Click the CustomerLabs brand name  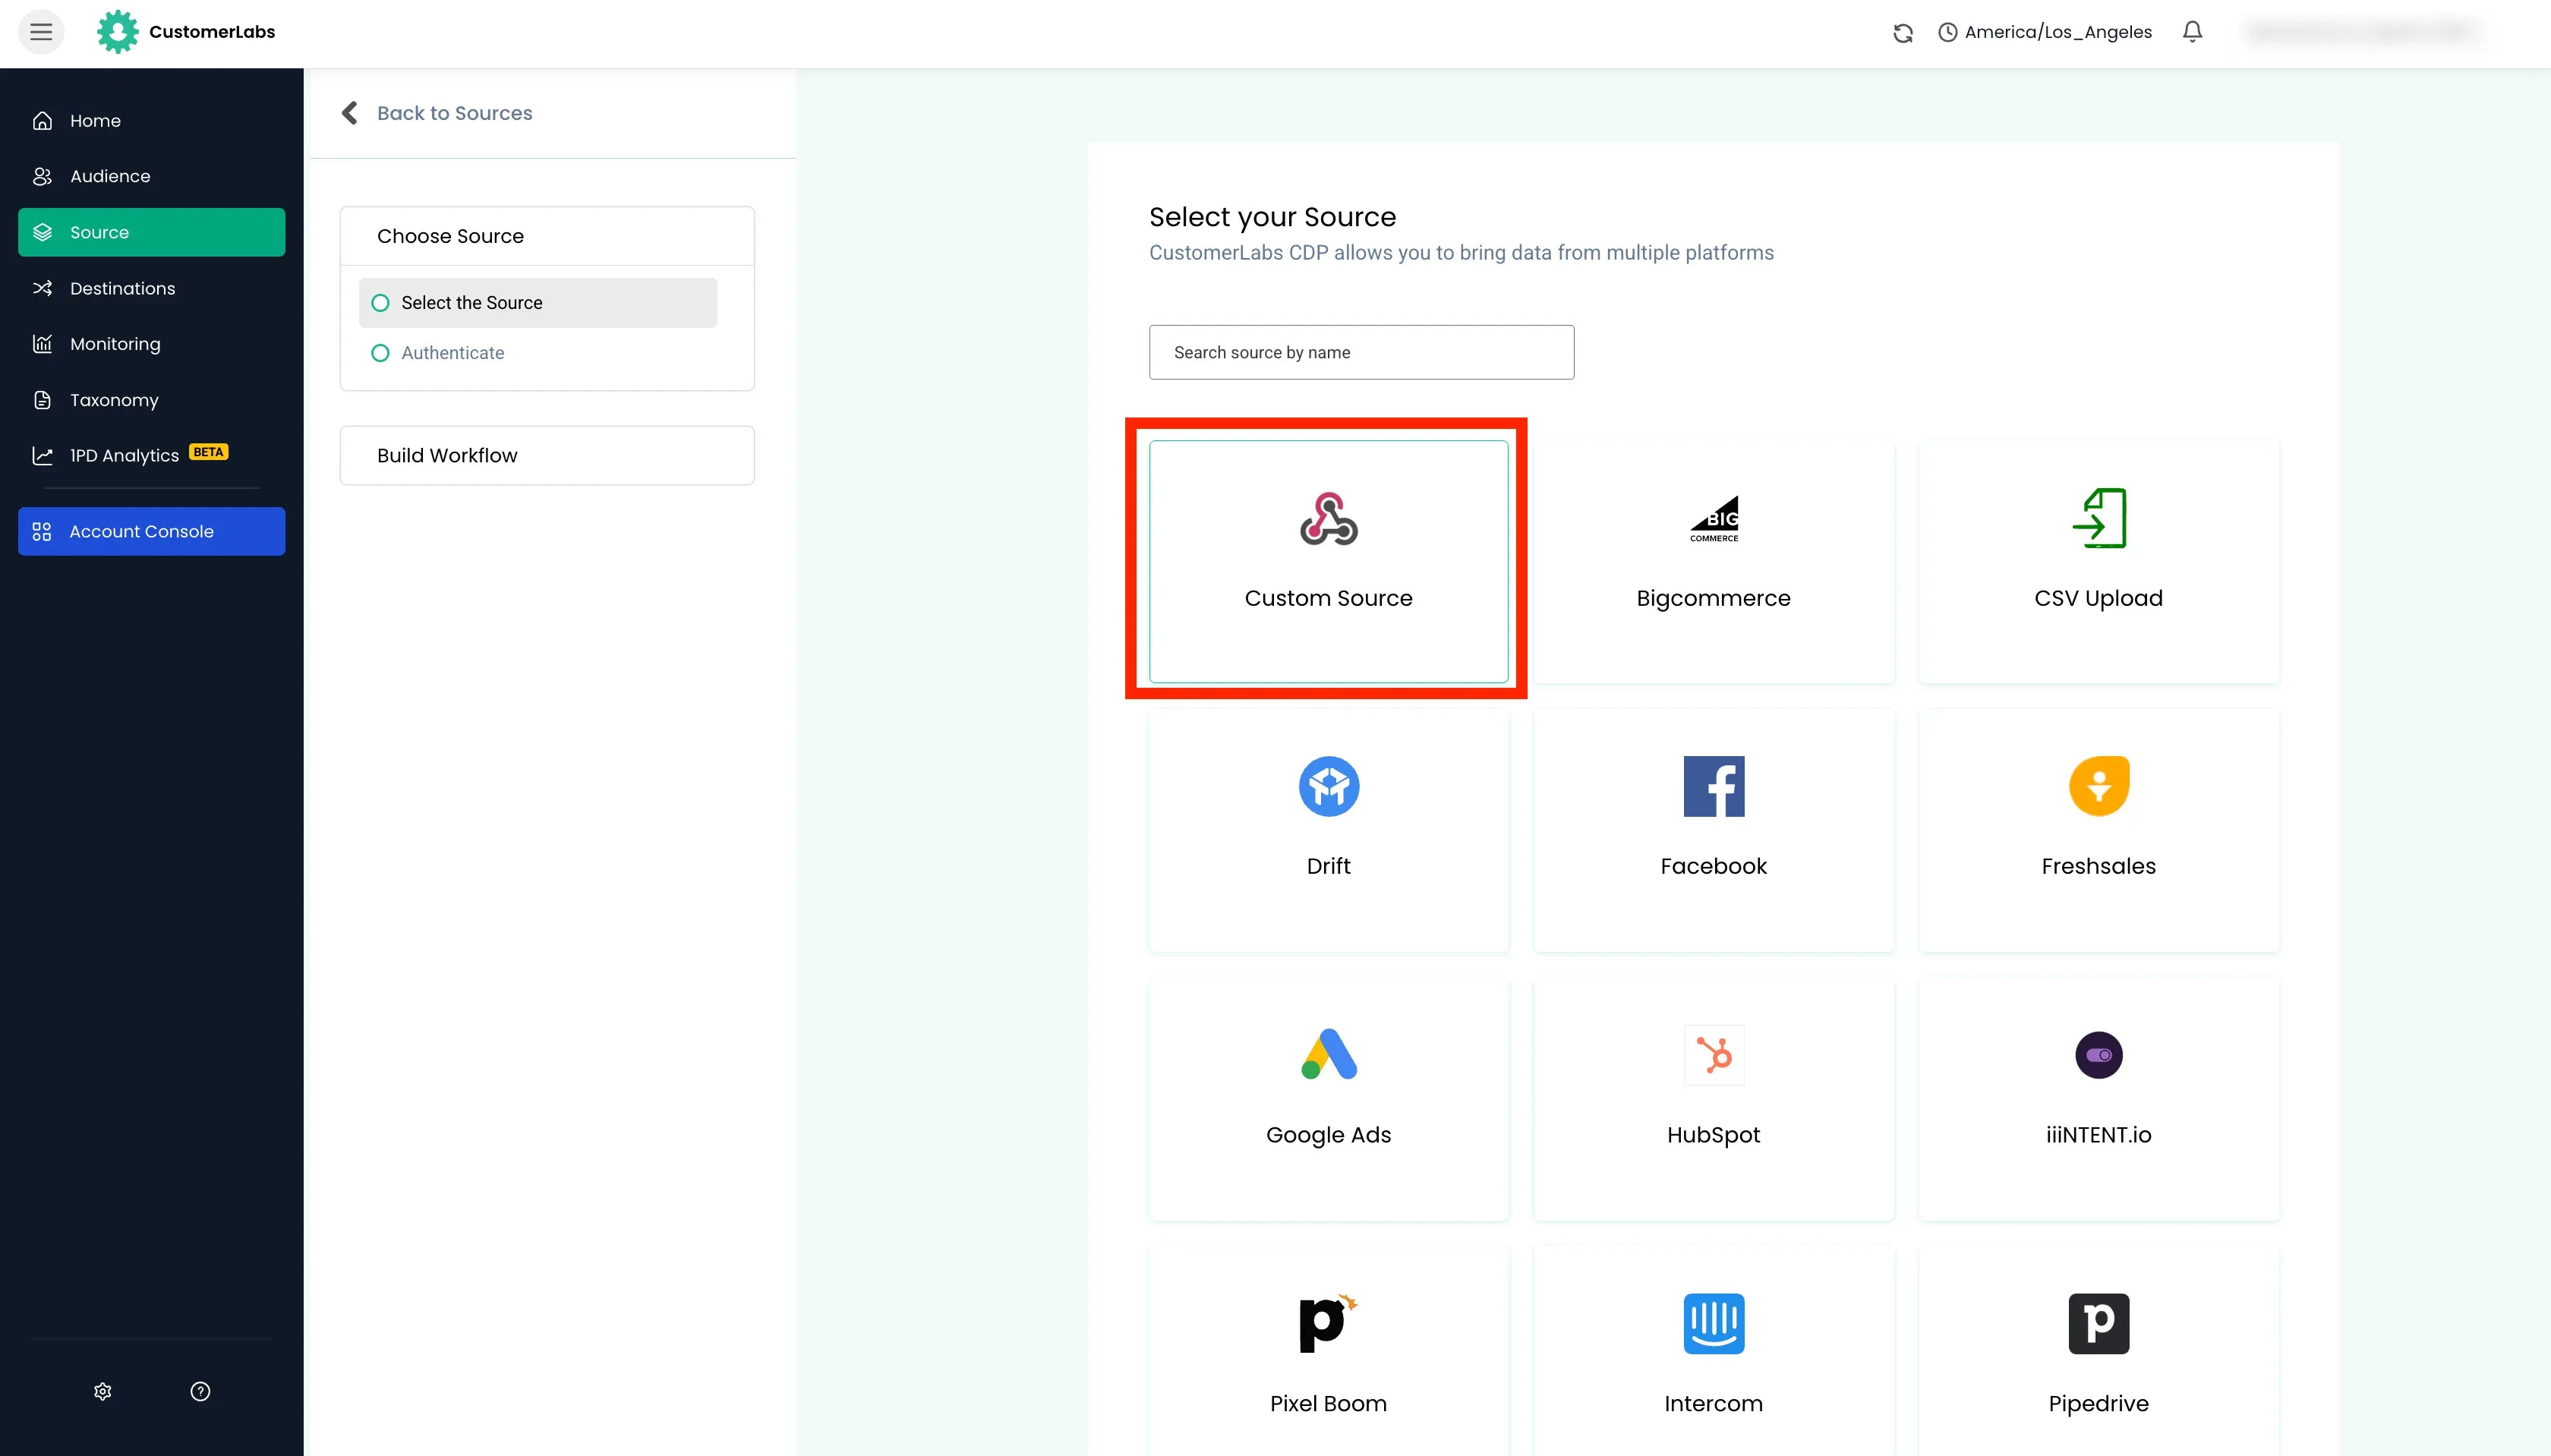212,32
